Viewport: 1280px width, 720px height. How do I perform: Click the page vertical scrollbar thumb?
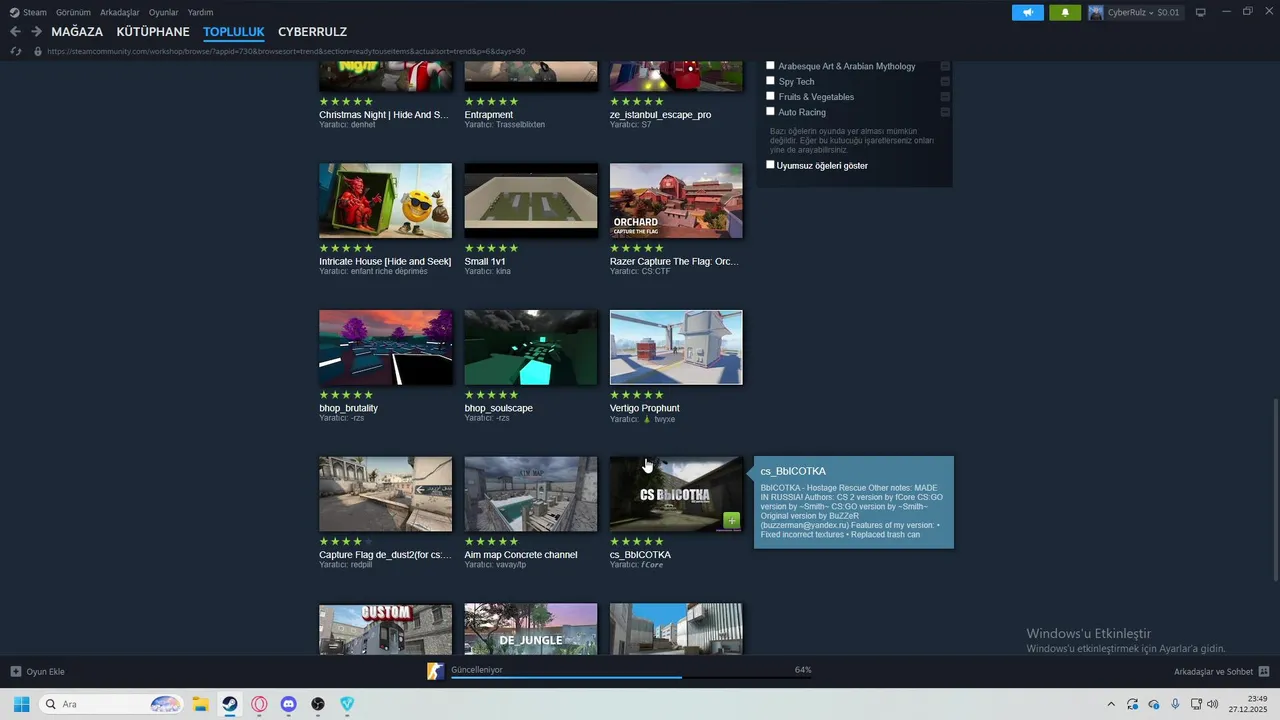1275,490
